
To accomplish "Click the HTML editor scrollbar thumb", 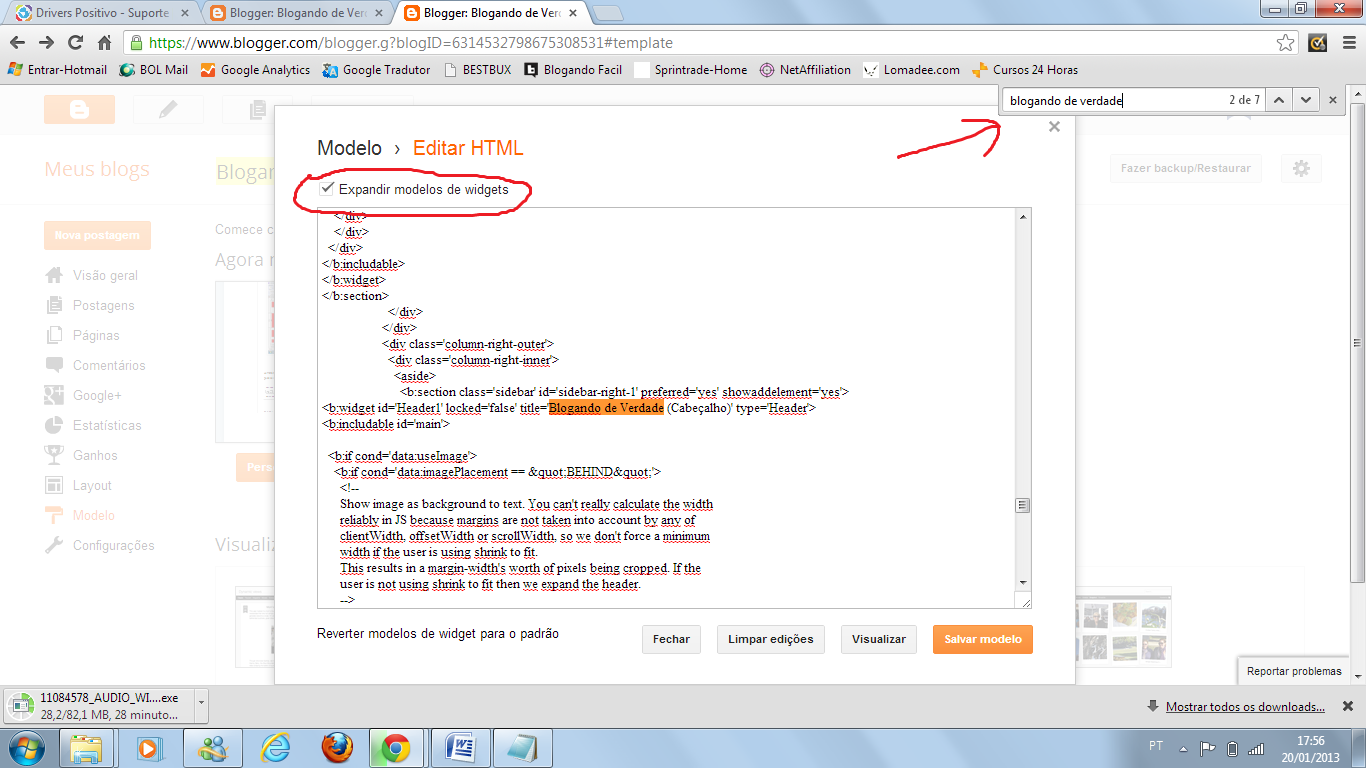I will point(1023,505).
